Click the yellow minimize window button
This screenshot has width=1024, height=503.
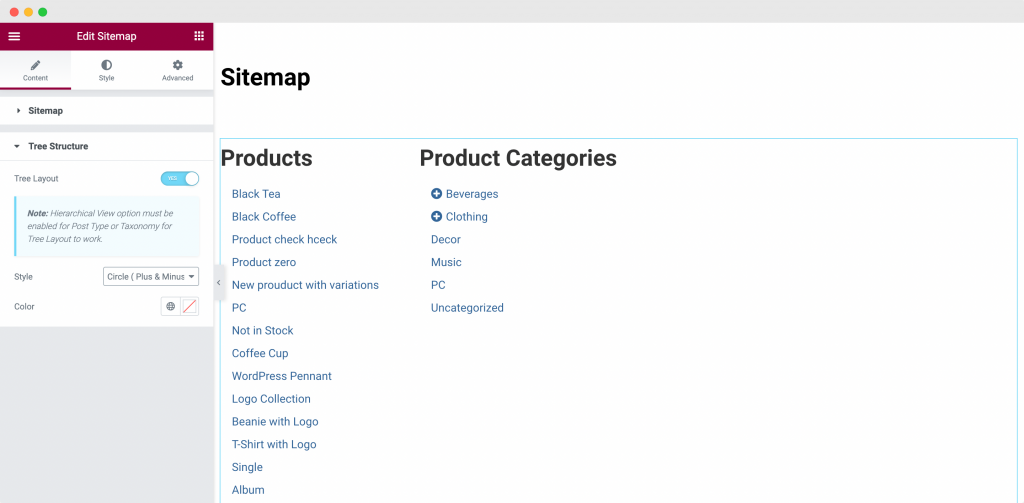tap(28, 12)
